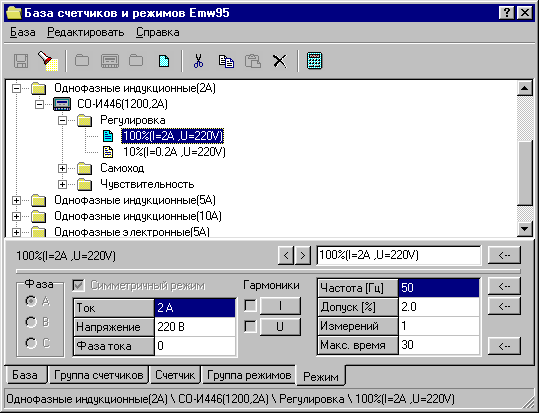Click the next mode > button
Image resolution: width=539 pixels, height=413 pixels.
(302, 255)
